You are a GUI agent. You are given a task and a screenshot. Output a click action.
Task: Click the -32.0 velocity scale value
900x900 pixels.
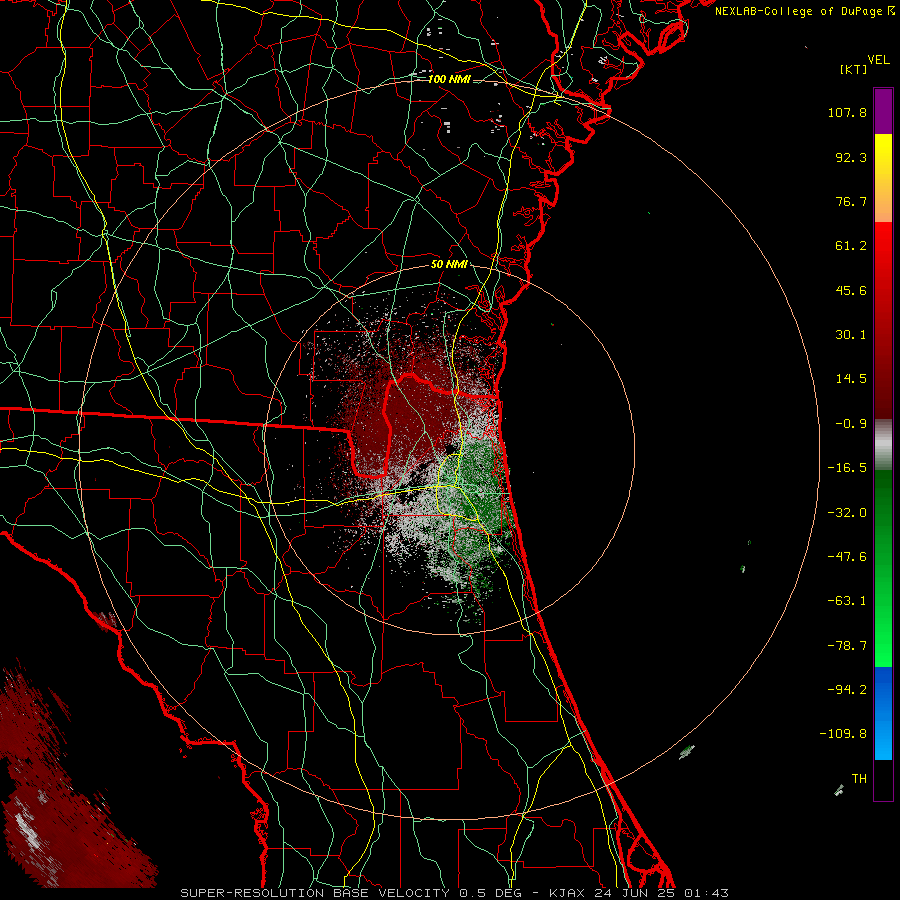[847, 513]
